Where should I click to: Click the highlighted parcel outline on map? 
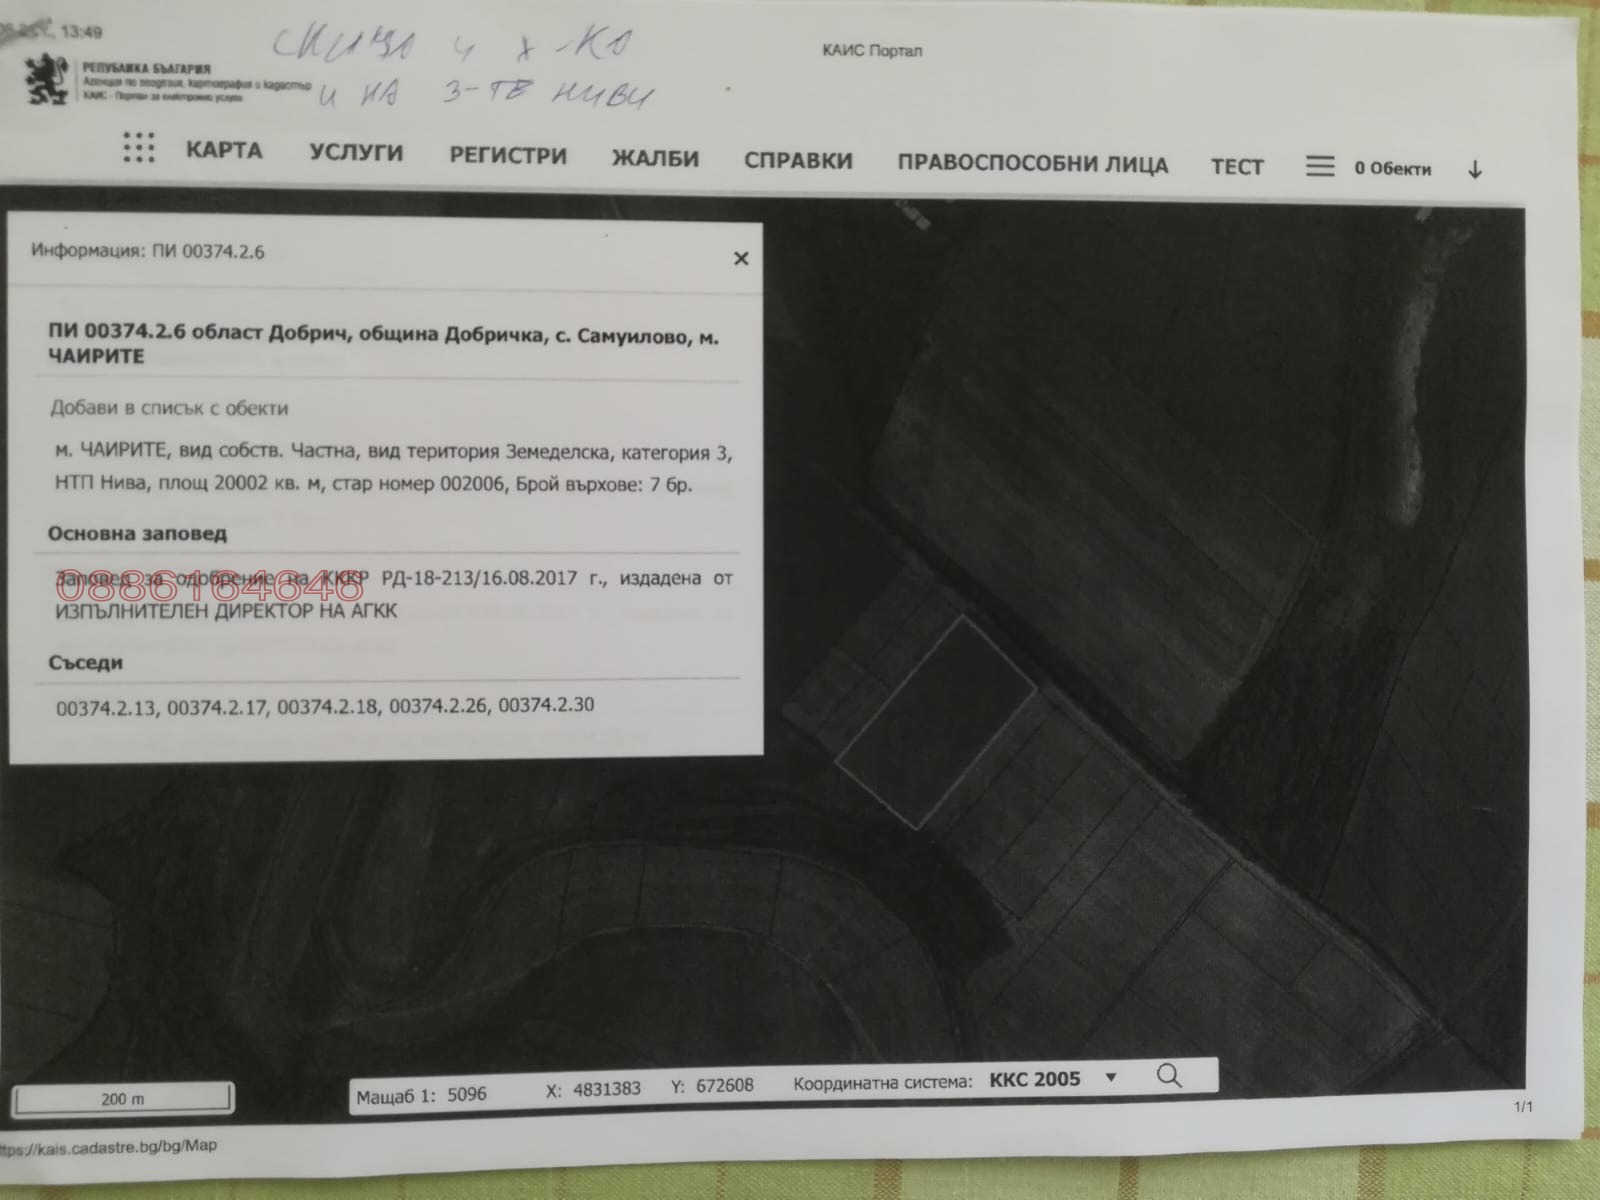[936, 721]
